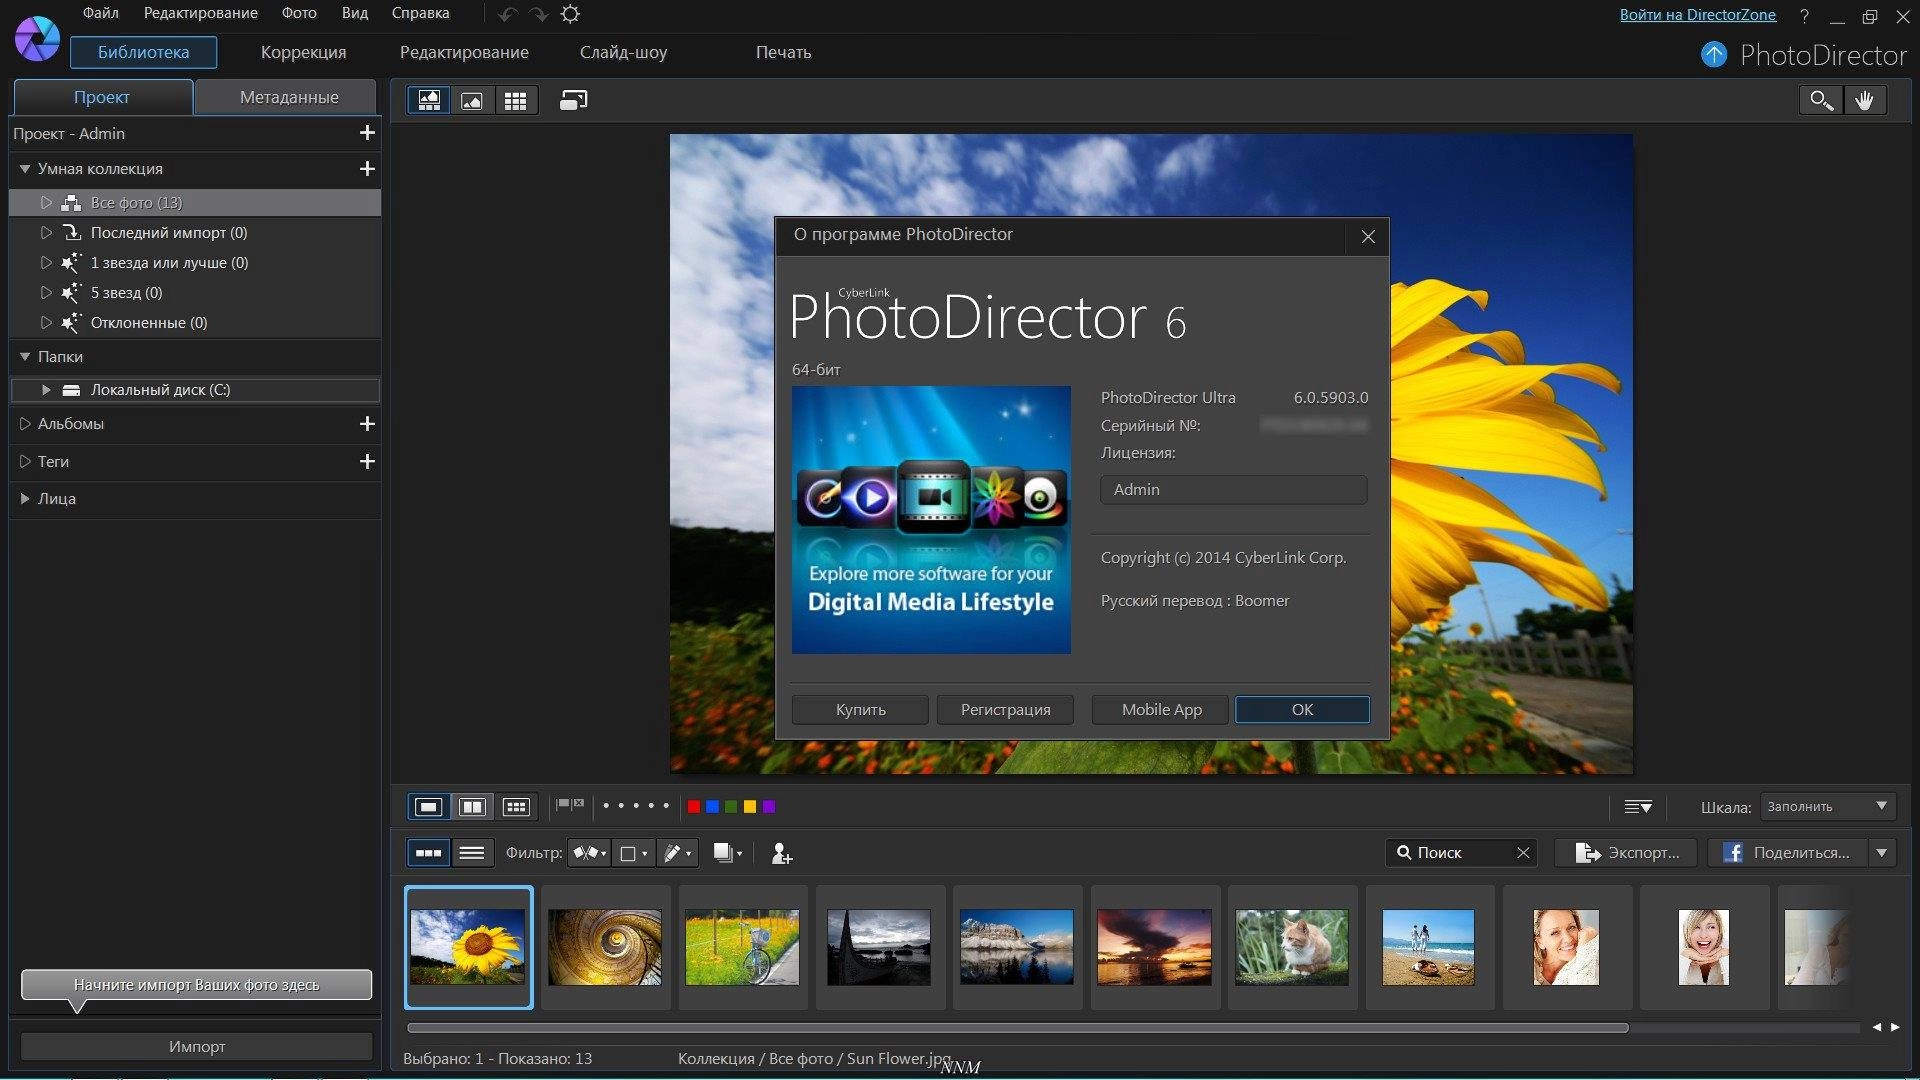The width and height of the screenshot is (1920, 1080).
Task: Select the hand pan tool
Action: click(1864, 100)
